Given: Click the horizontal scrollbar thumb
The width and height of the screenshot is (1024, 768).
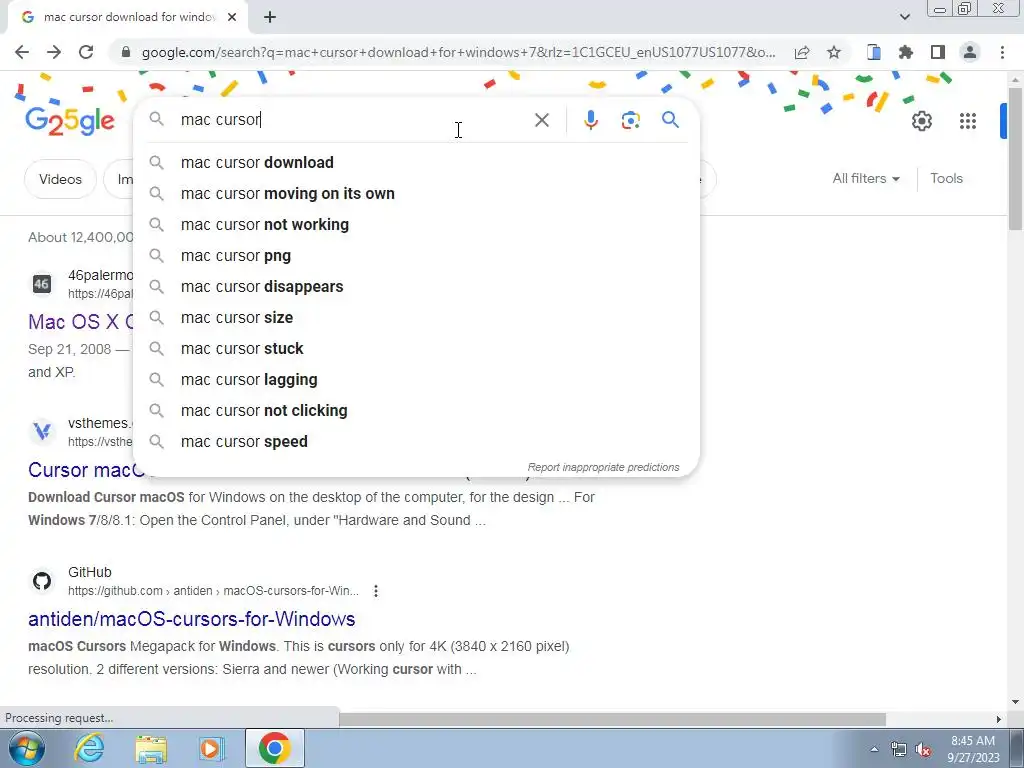Looking at the screenshot, I should (x=613, y=719).
